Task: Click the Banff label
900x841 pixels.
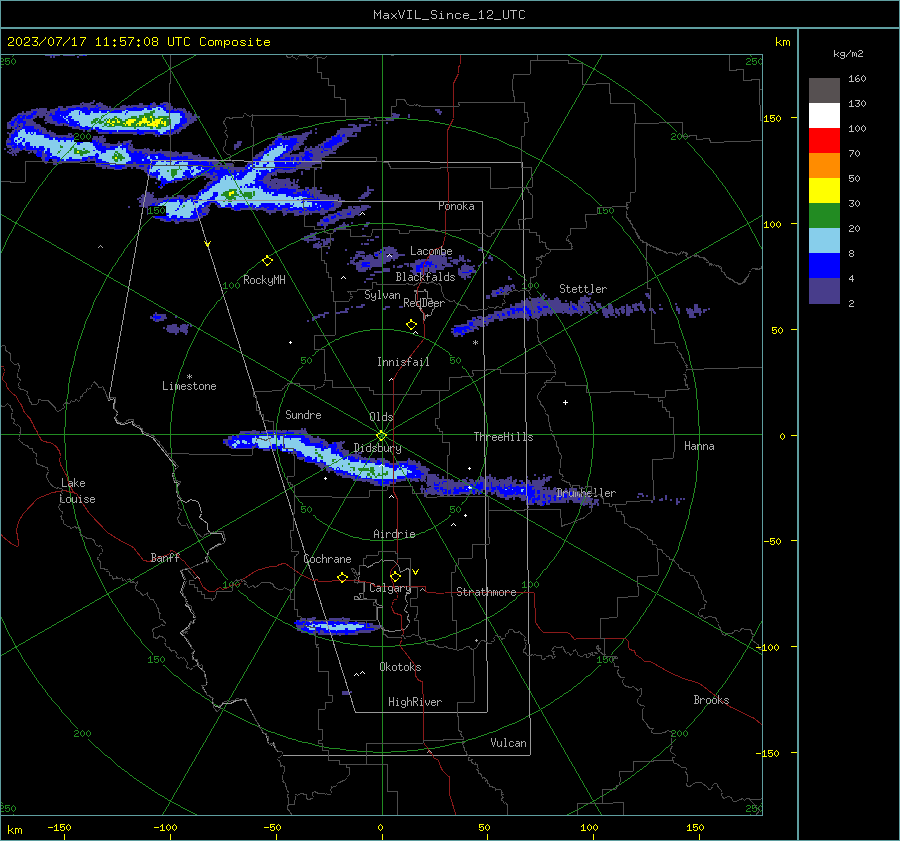Action: 165,557
